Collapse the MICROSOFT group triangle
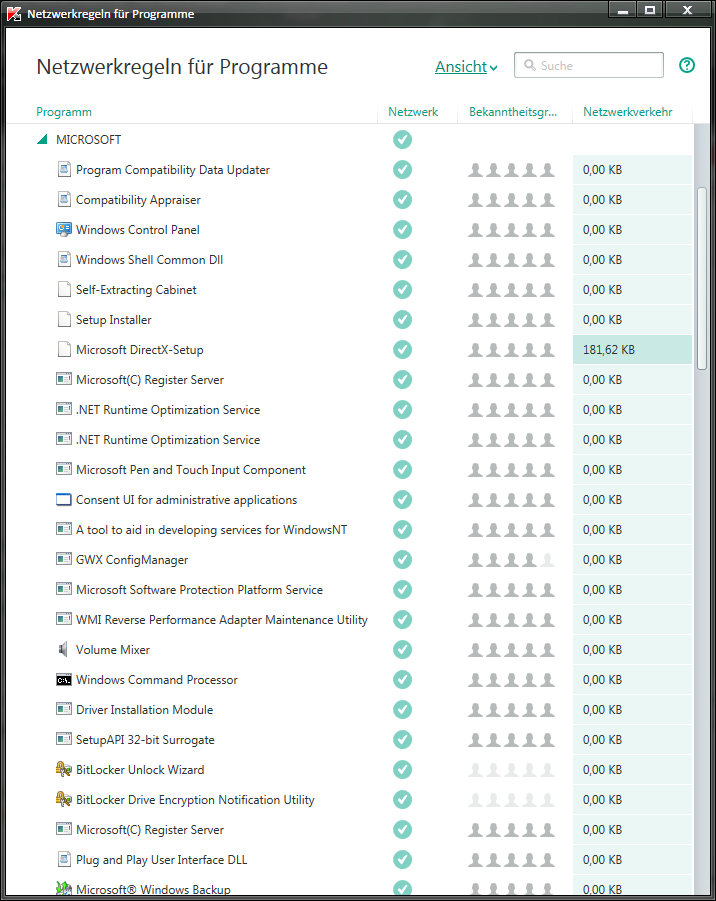 42,139
